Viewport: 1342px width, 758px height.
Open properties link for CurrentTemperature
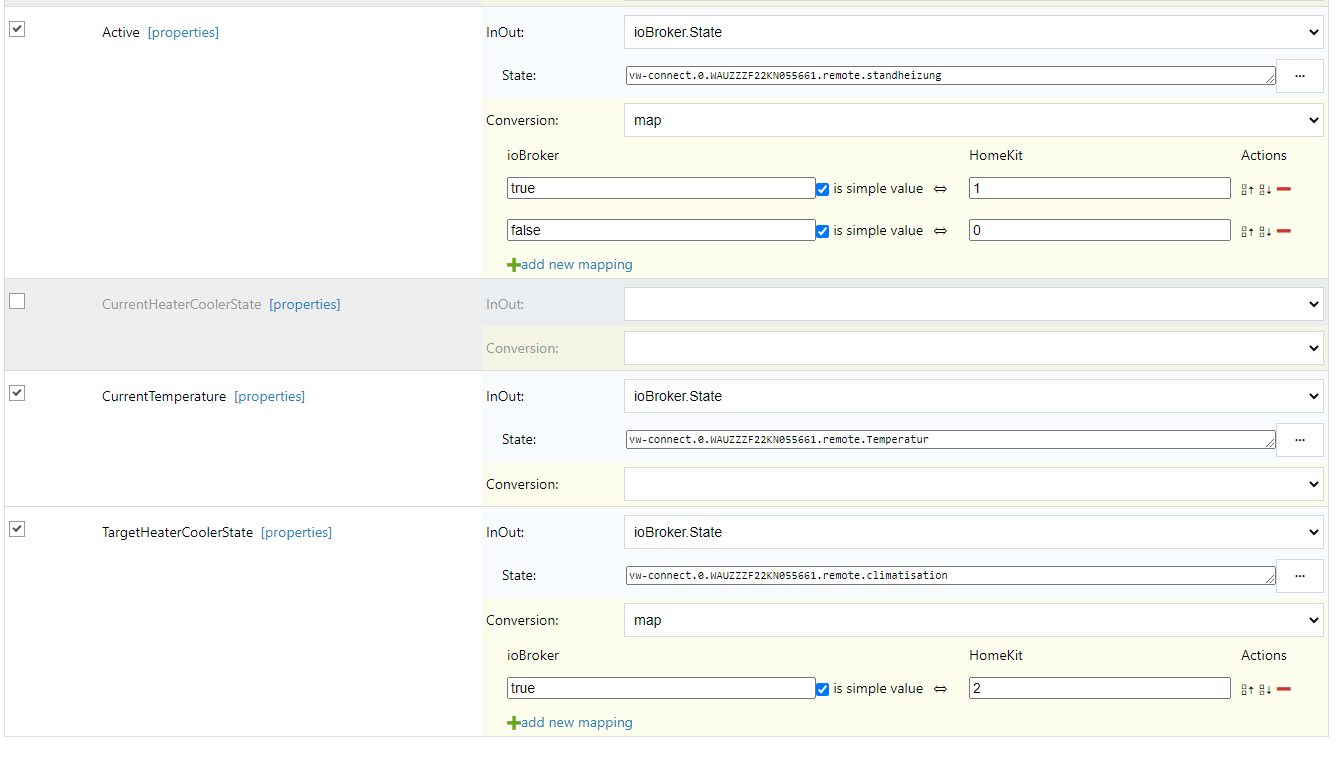point(269,397)
